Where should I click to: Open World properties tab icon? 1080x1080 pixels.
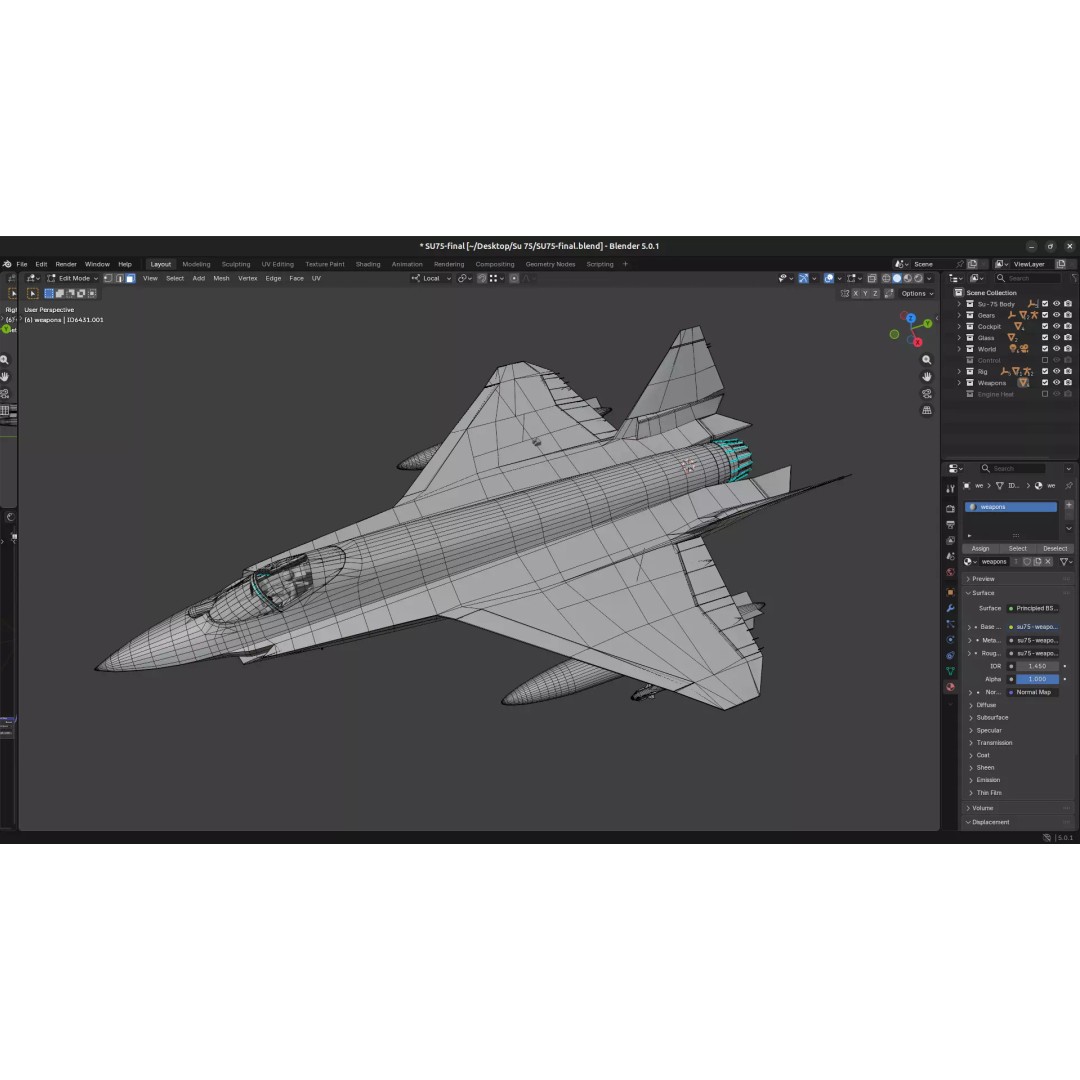951,572
